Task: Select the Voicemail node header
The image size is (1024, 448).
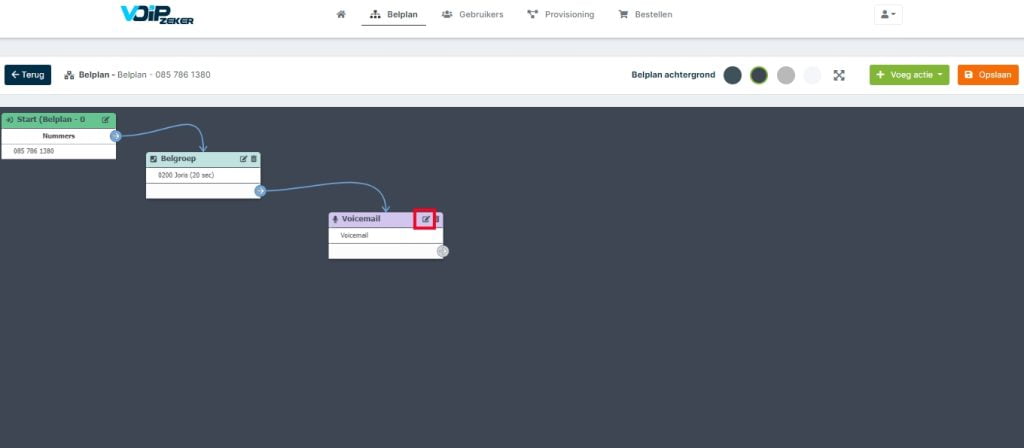Action: click(386, 219)
